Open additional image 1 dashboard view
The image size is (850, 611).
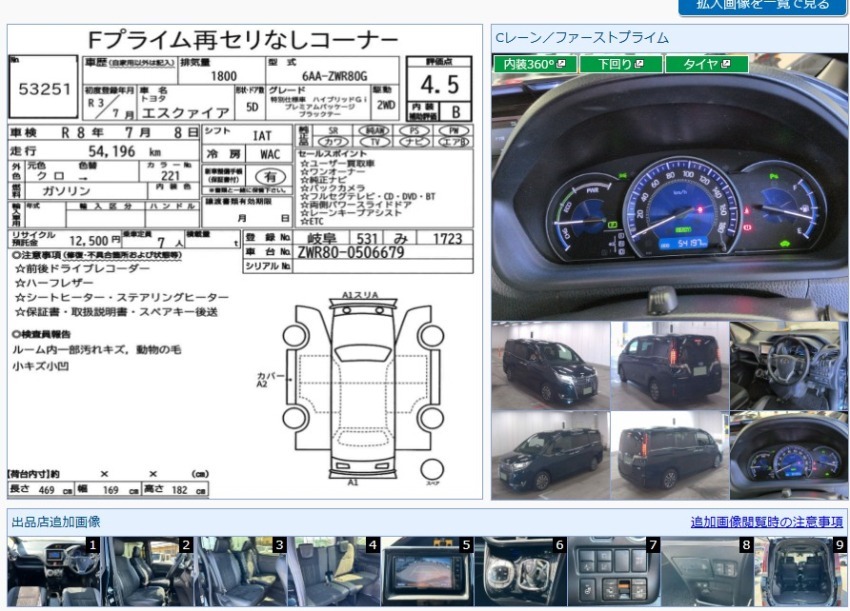54,571
